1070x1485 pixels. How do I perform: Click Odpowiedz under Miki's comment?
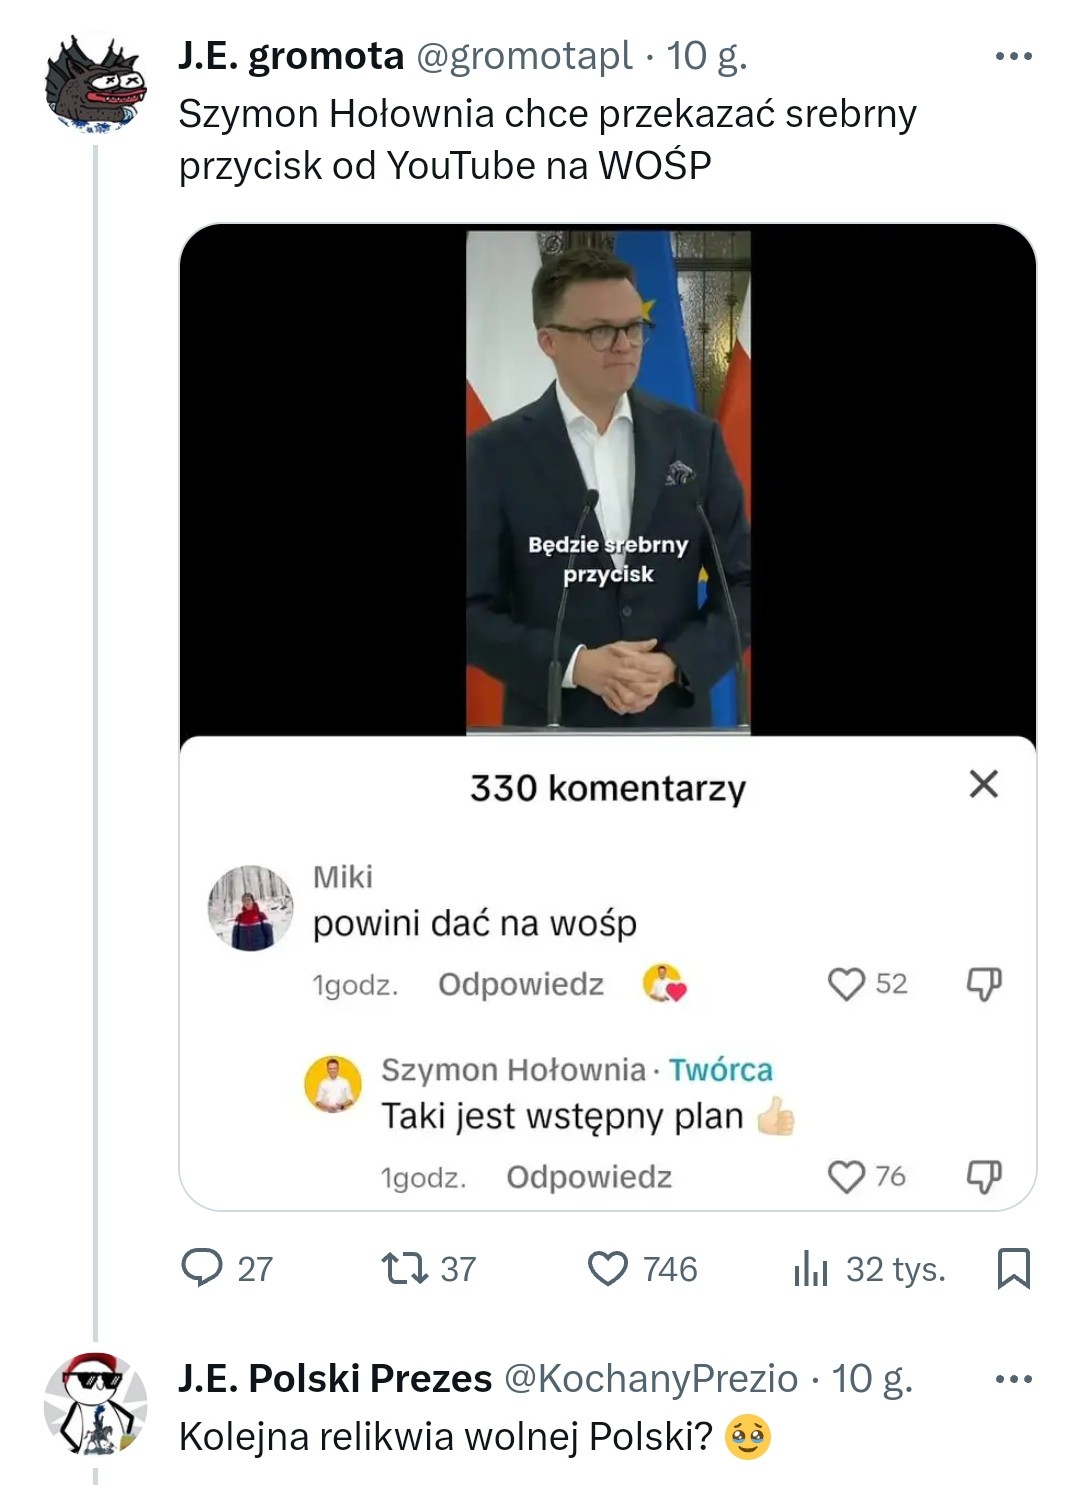point(521,984)
